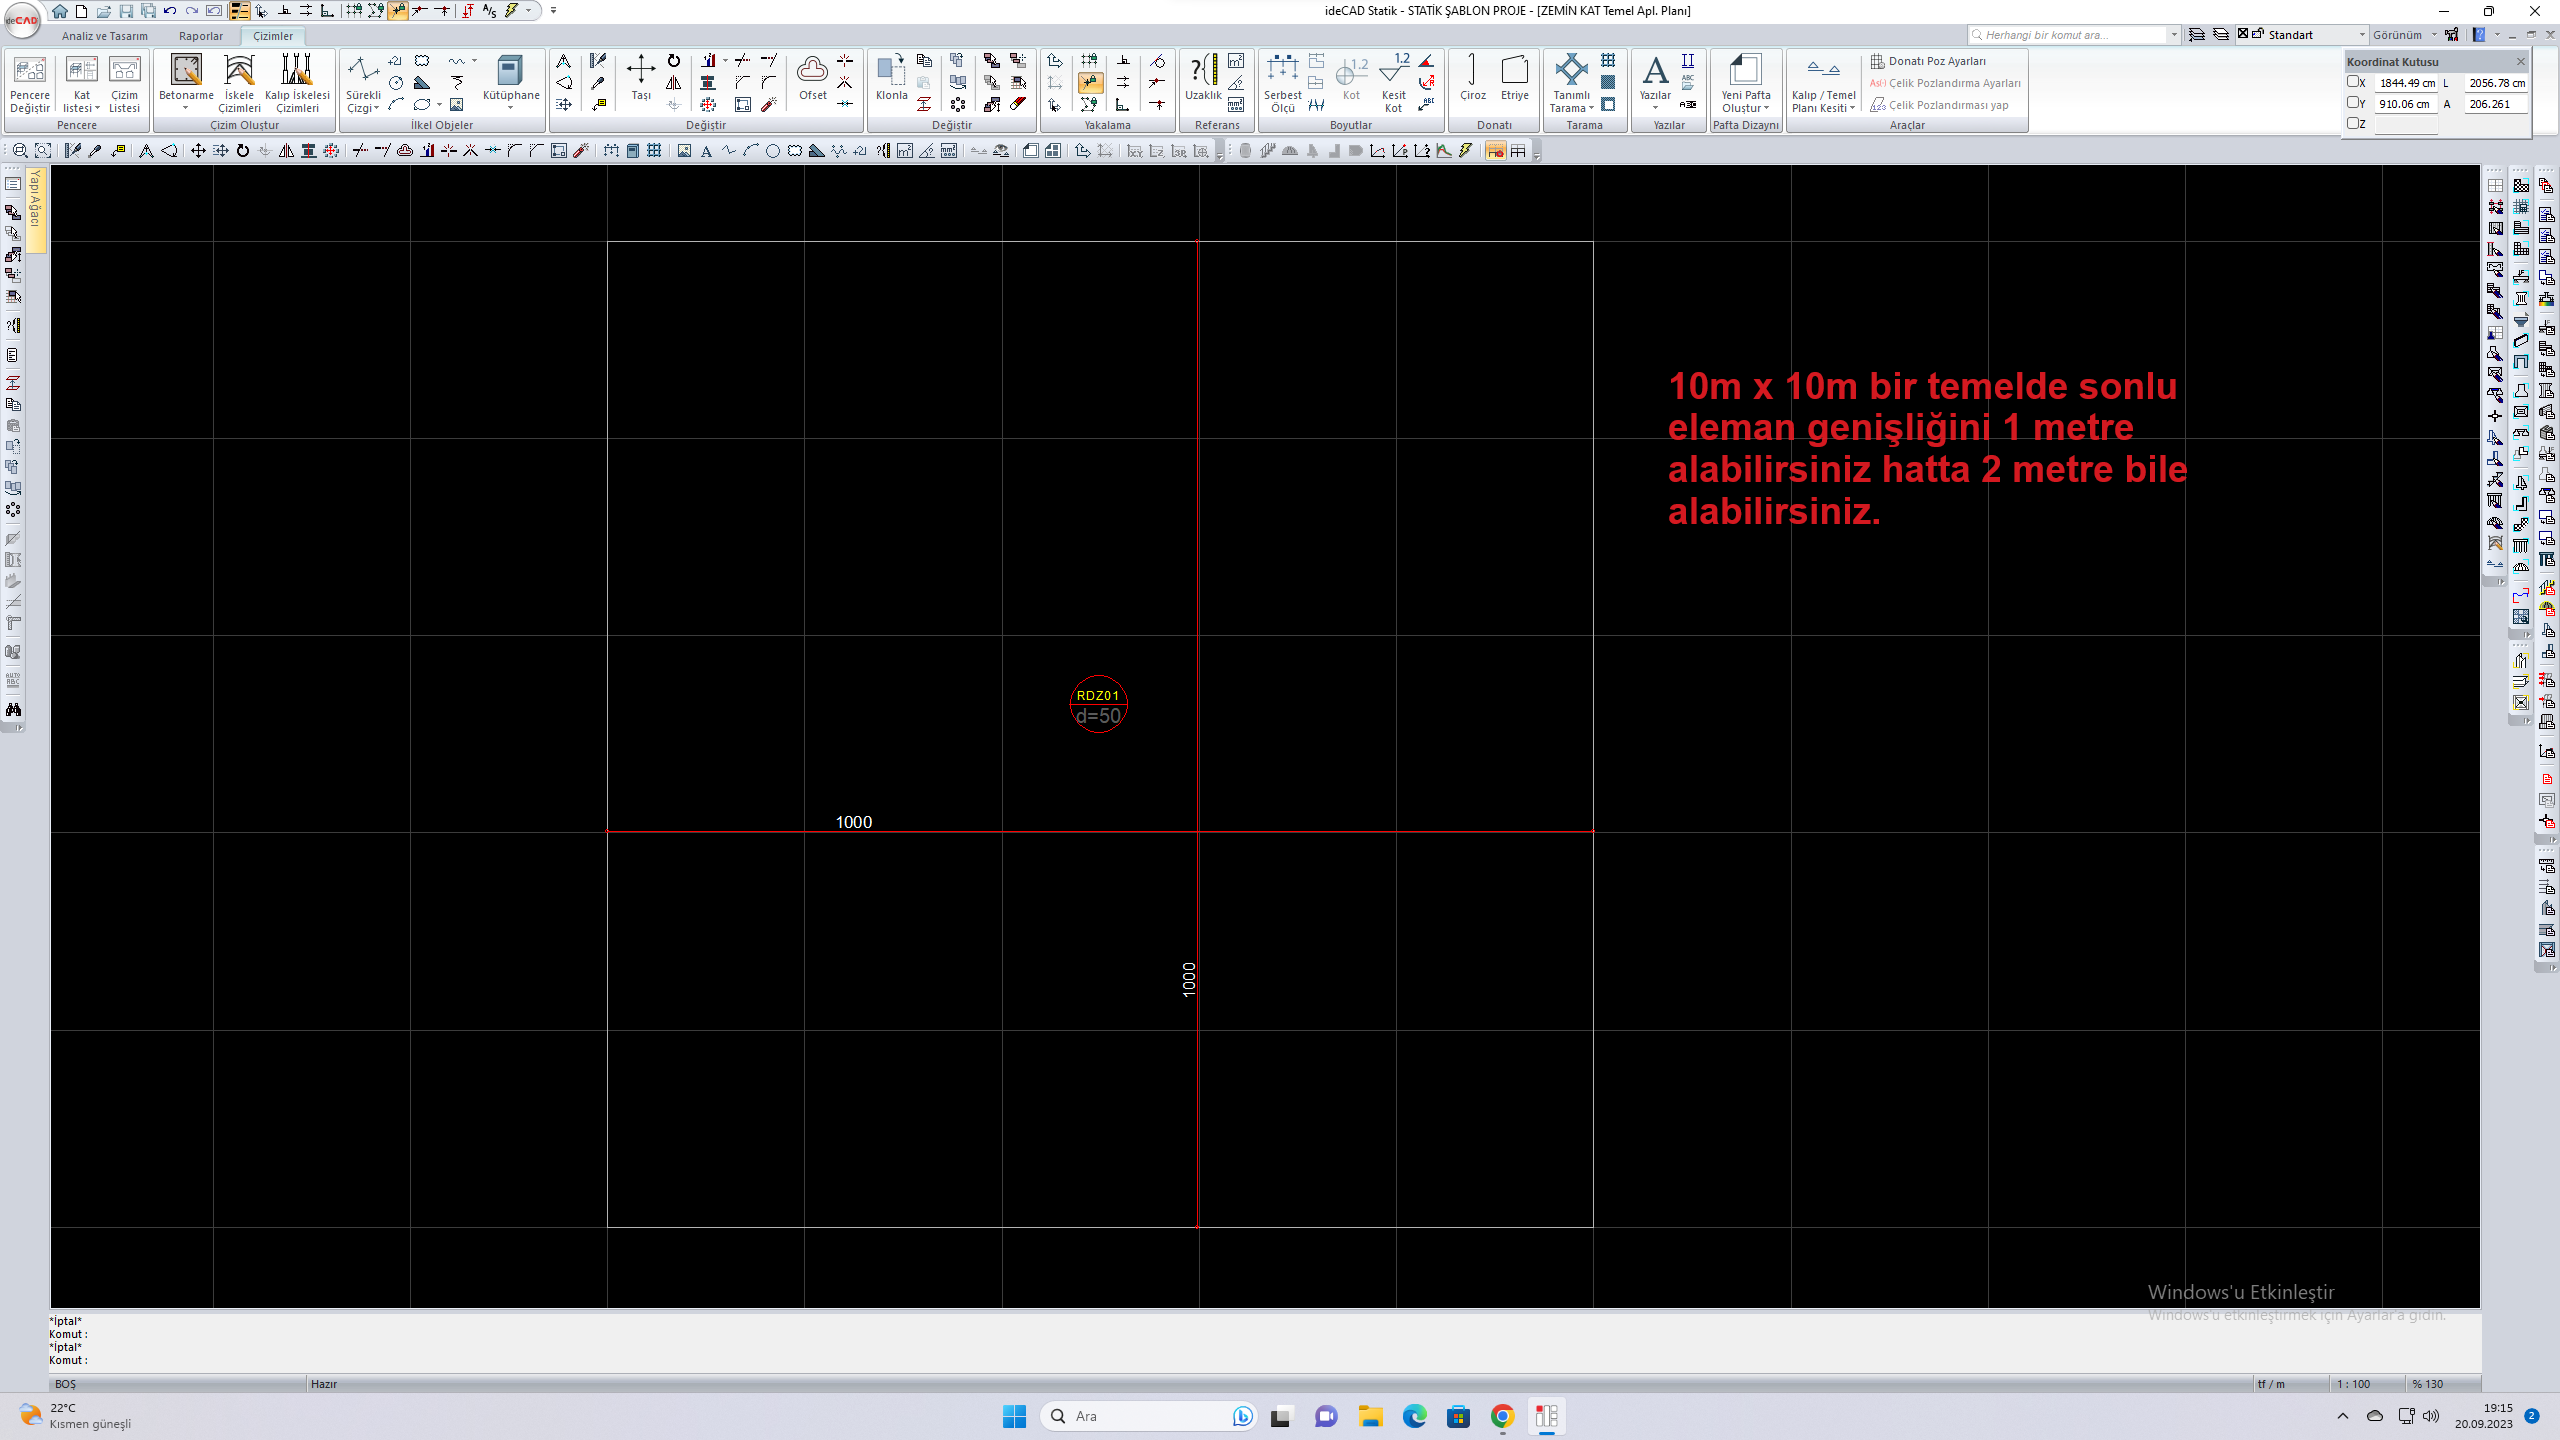Toggle the Z coordinate lock checkbox

pyautogui.click(x=2353, y=123)
